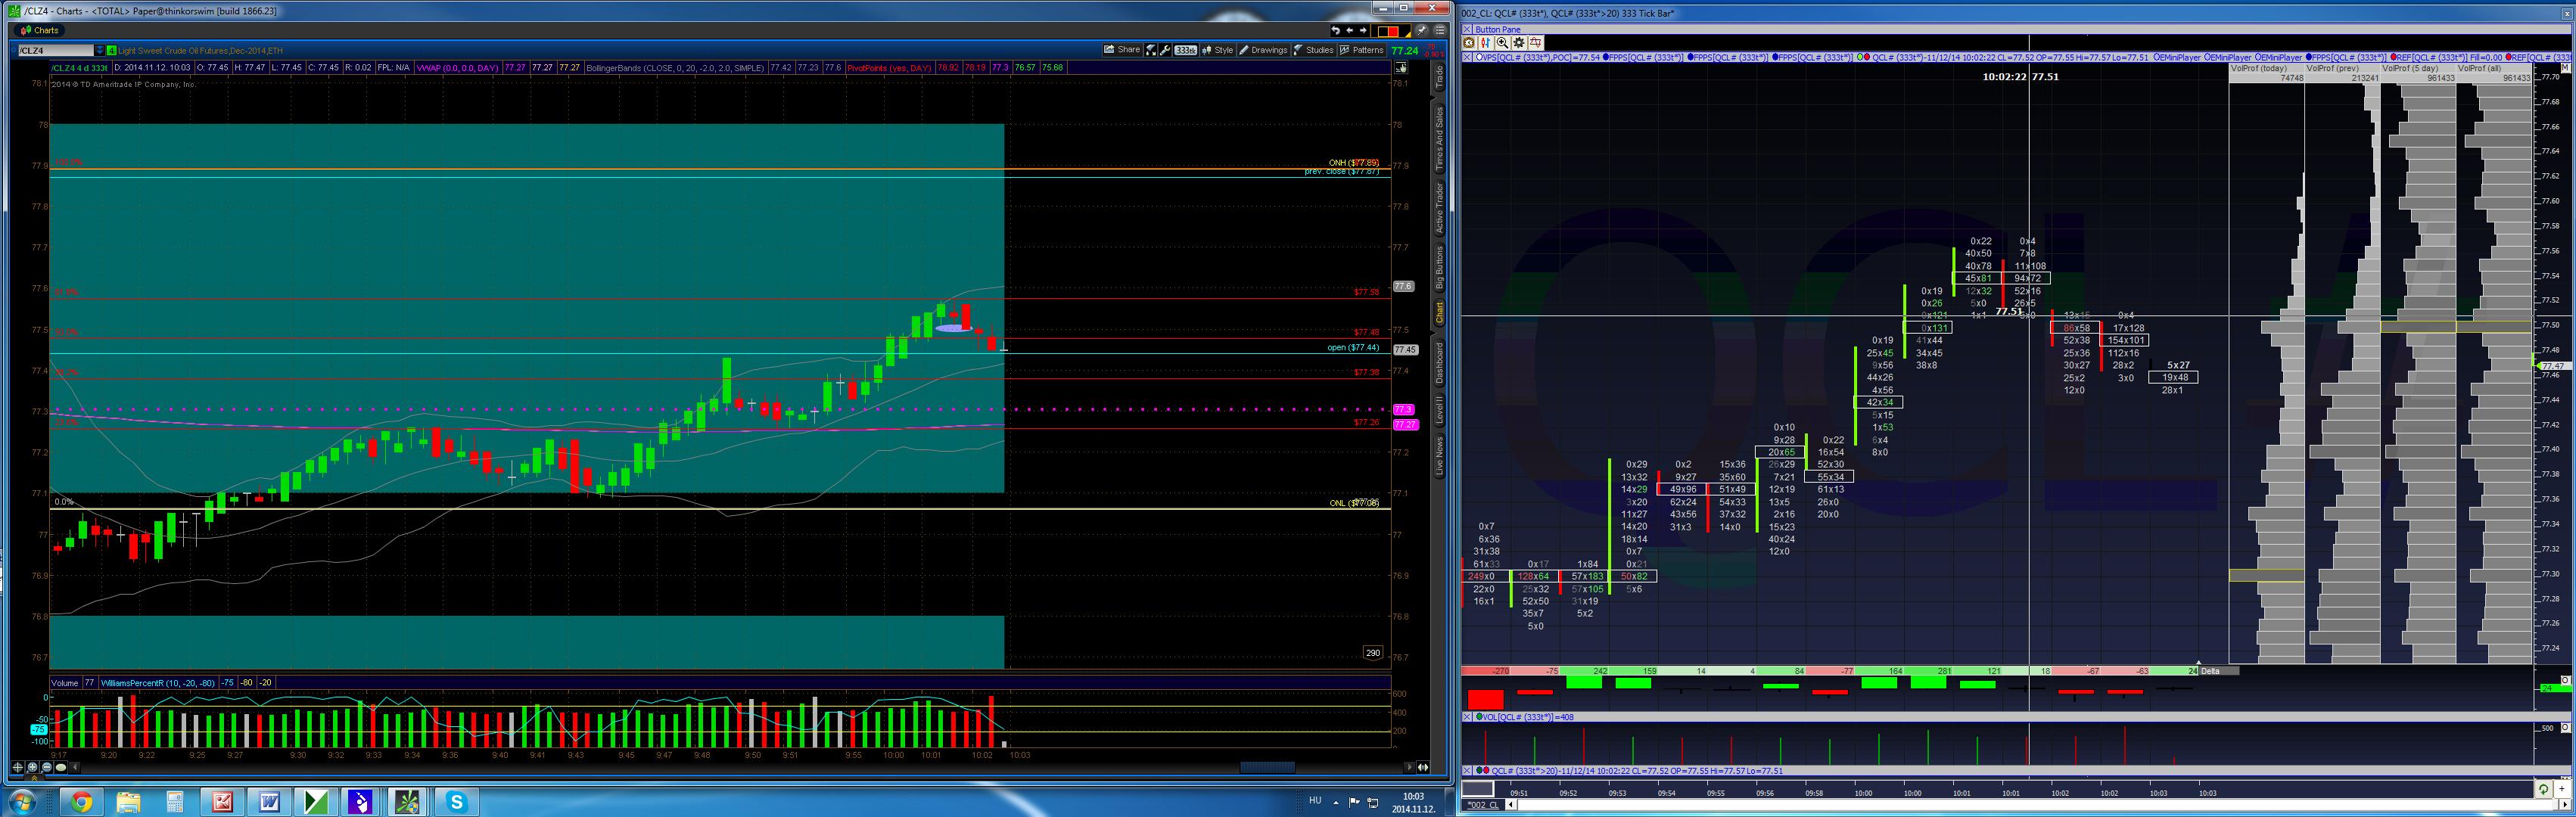Open the Big Buttons sidebar tab
Screen dimensions: 2576x817
1440,268
